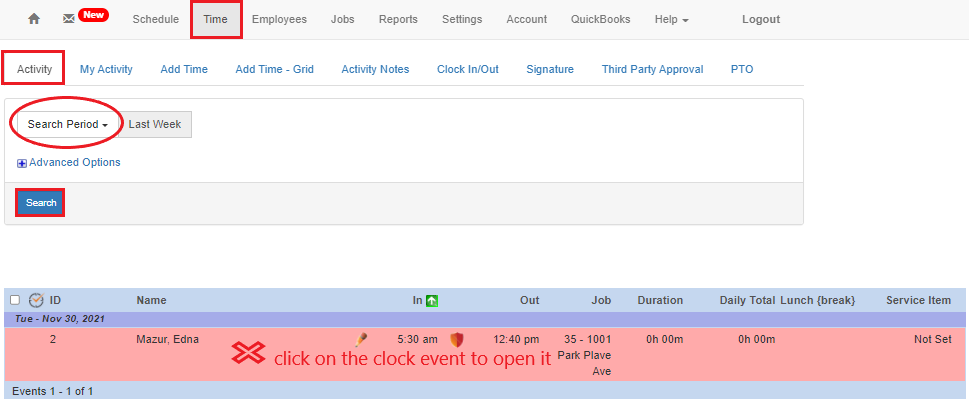Switch to the Third Party Approval tab
The image size is (969, 399).
653,69
